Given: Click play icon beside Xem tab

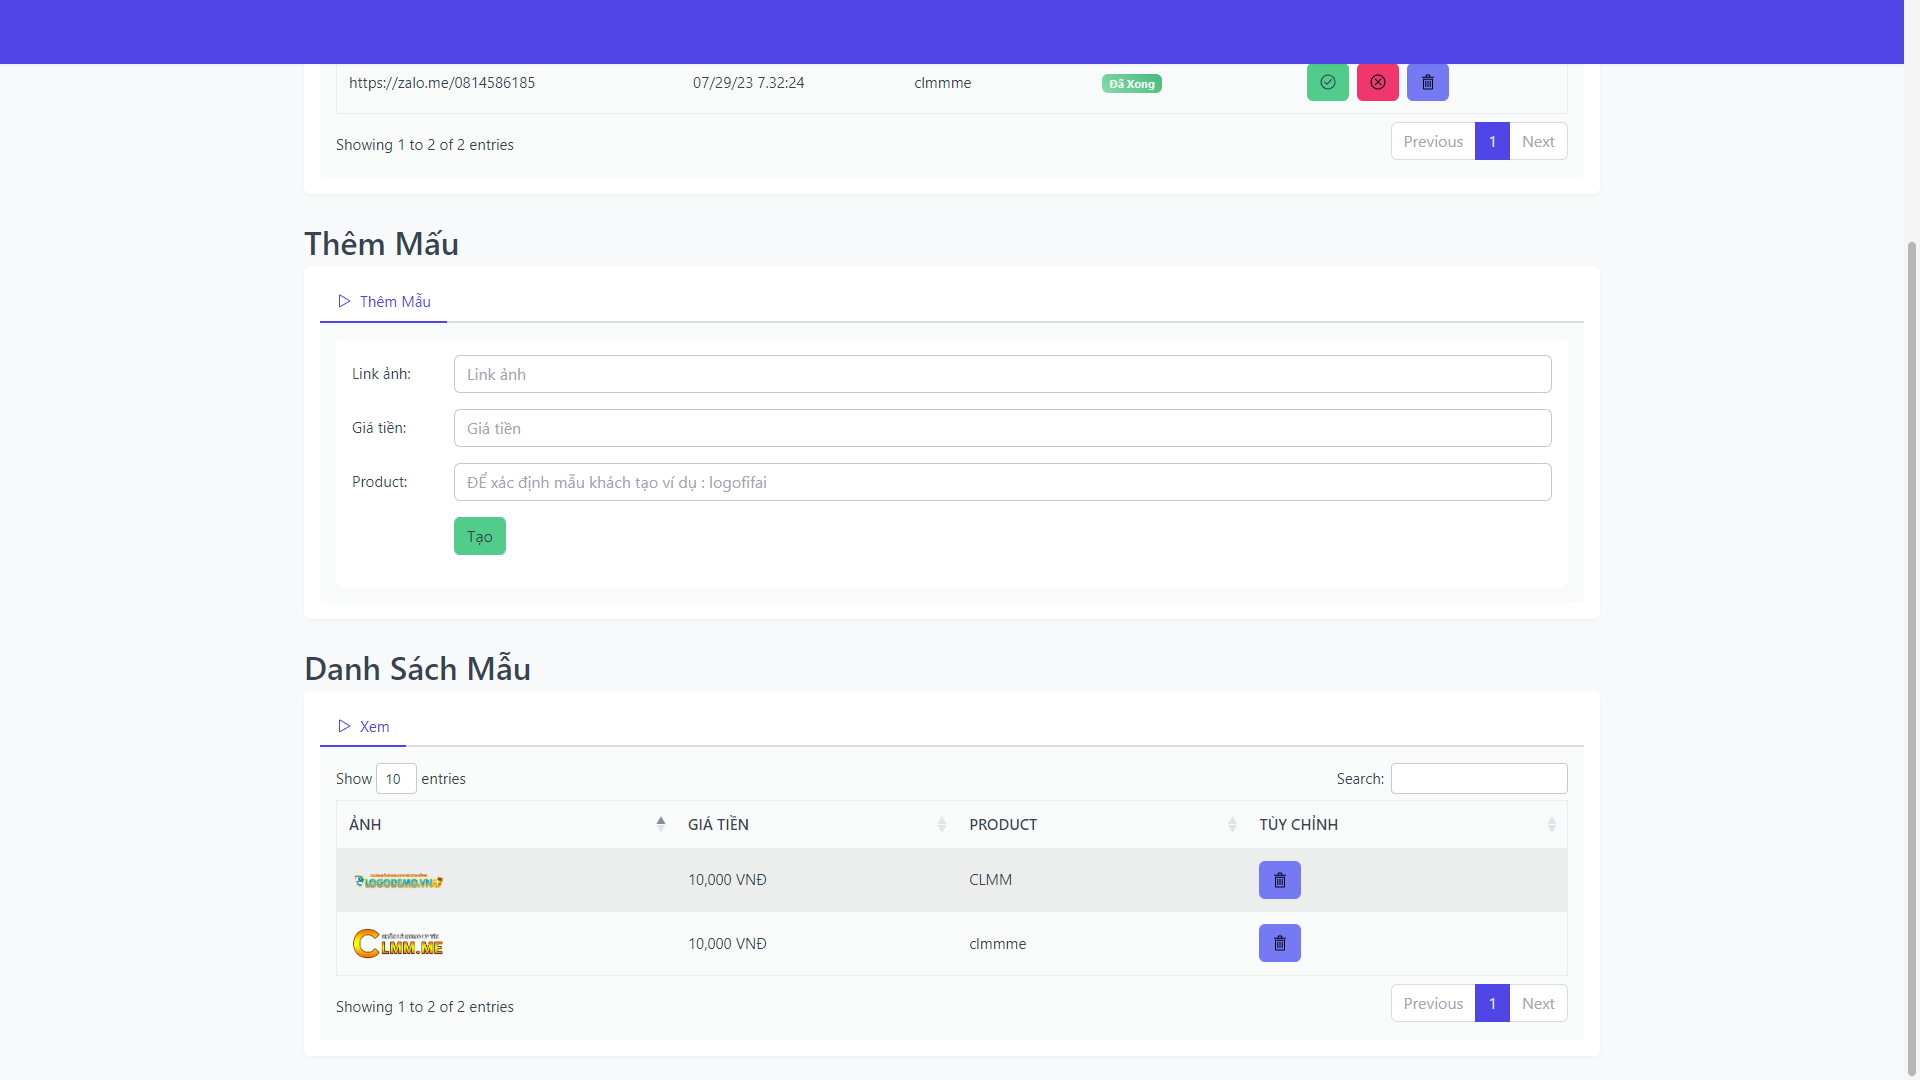Looking at the screenshot, I should pyautogui.click(x=344, y=726).
